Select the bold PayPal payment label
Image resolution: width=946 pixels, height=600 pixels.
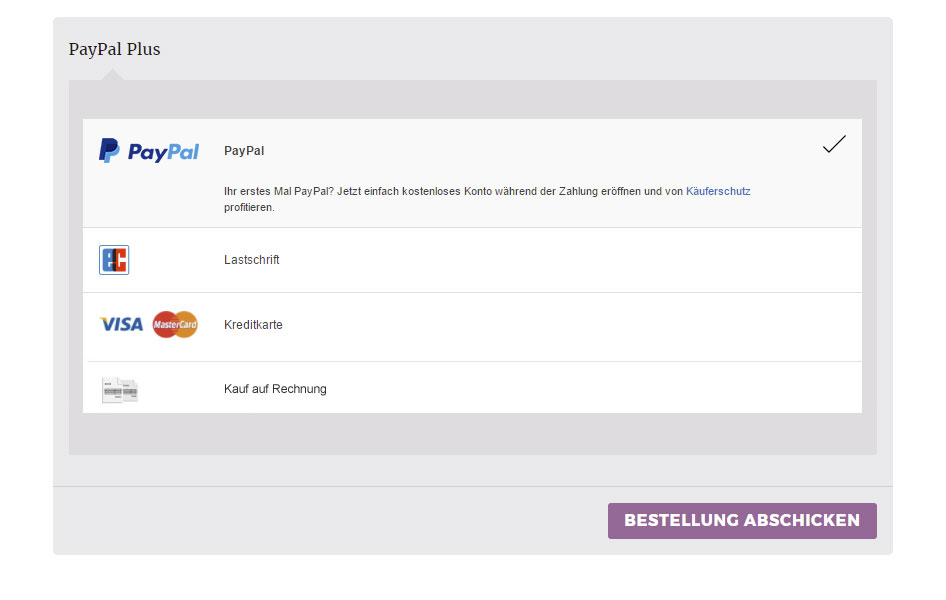pos(244,151)
